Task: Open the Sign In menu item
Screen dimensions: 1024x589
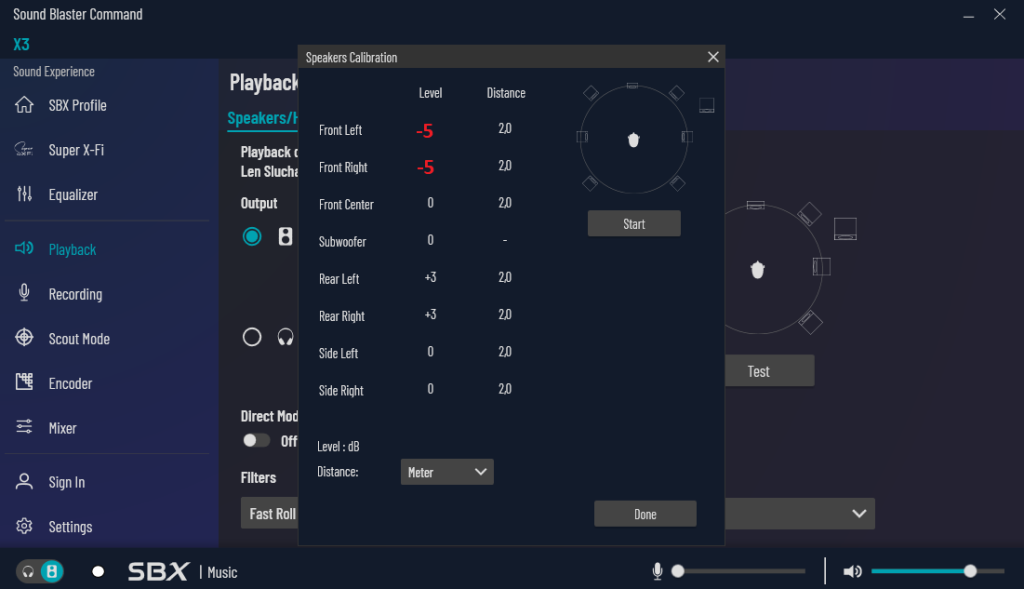Action: coord(66,482)
